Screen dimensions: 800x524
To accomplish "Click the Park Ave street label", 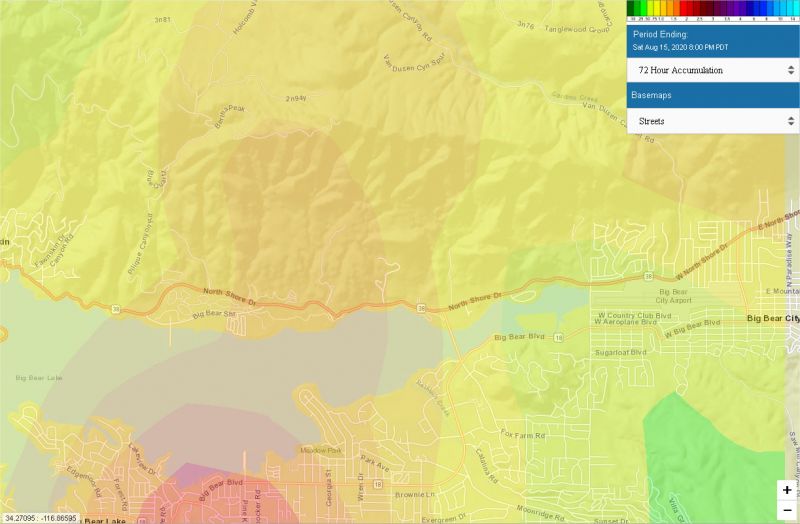I will pos(375,463).
